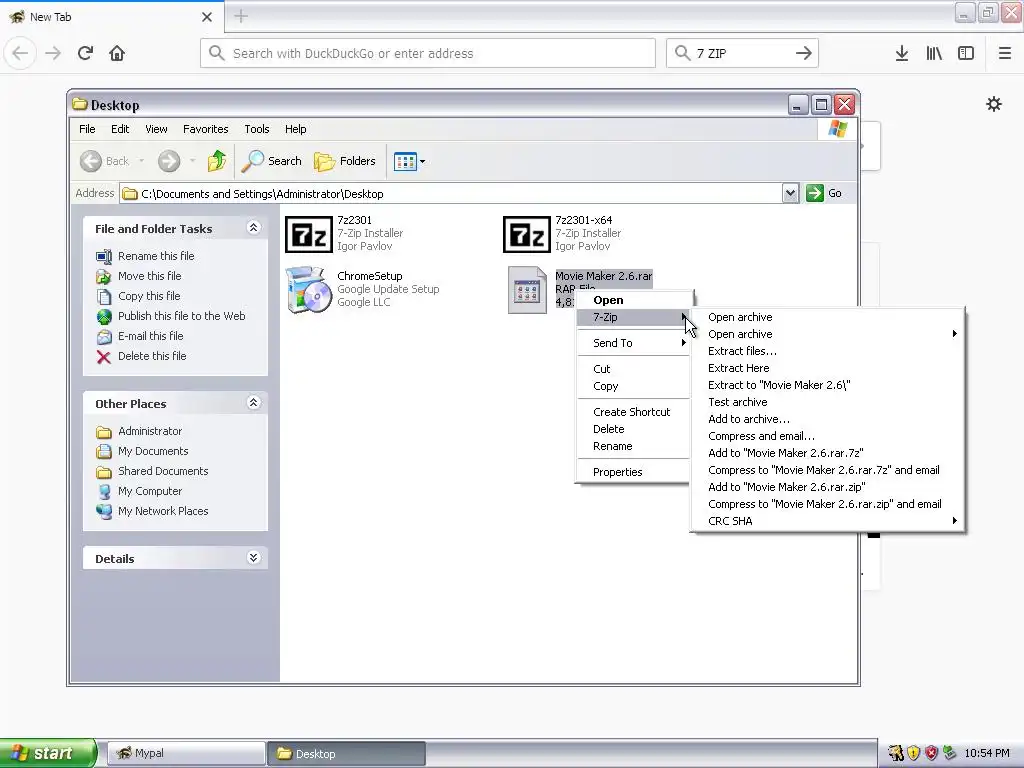Viewport: 1024px width, 768px height.
Task: Toggle the Folders pane button
Action: 345,161
